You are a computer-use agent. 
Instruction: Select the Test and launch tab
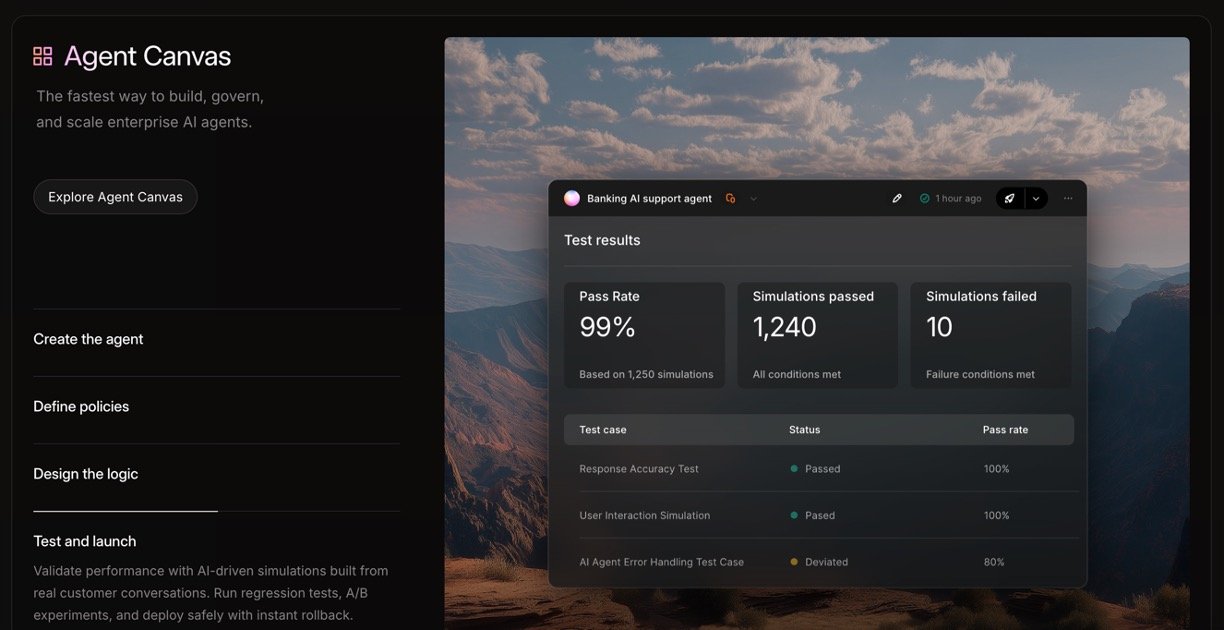pos(85,541)
